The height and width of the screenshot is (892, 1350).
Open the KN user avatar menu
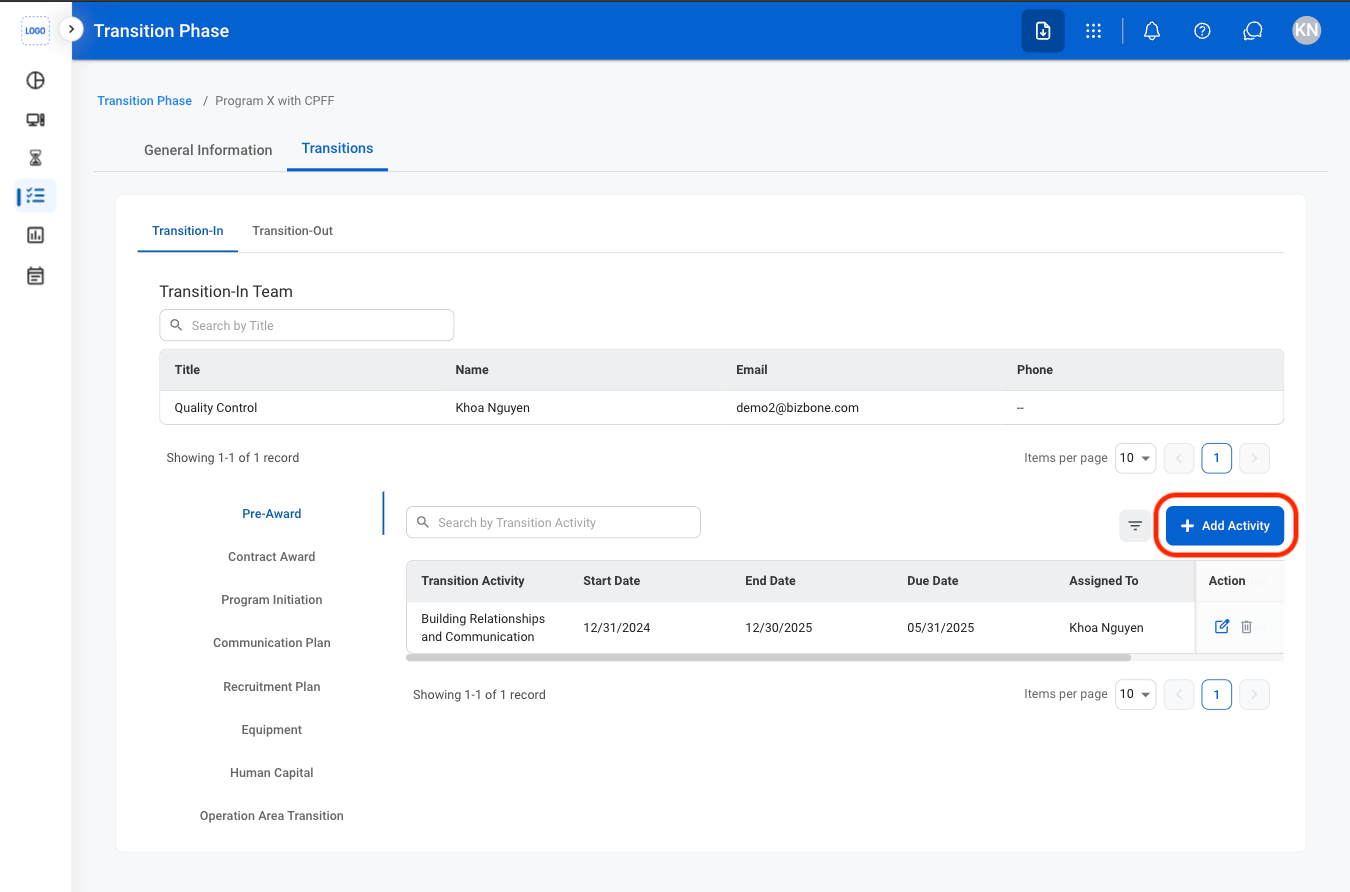[1306, 30]
